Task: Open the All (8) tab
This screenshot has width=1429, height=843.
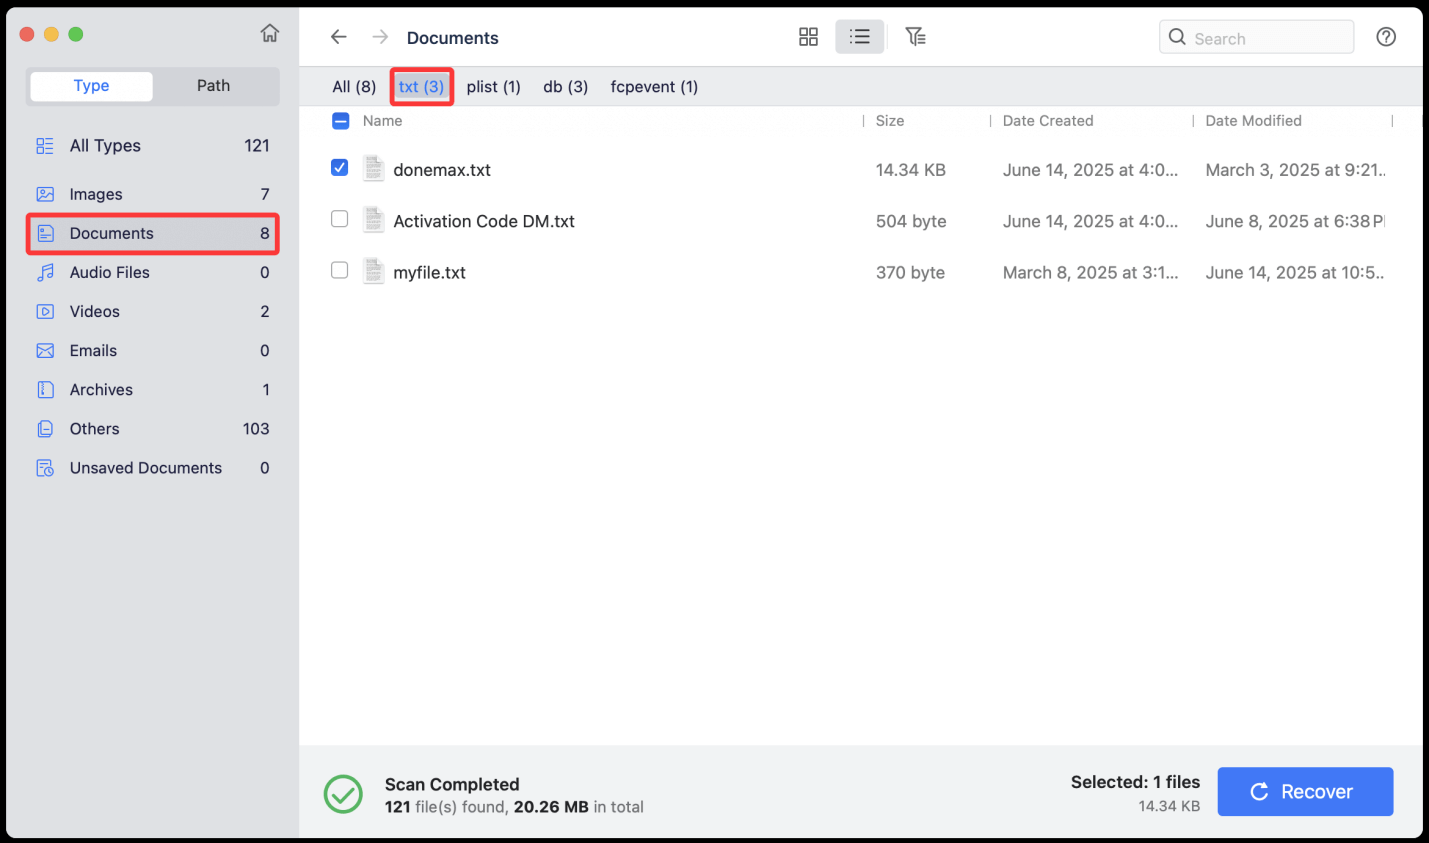Action: pyautogui.click(x=354, y=87)
